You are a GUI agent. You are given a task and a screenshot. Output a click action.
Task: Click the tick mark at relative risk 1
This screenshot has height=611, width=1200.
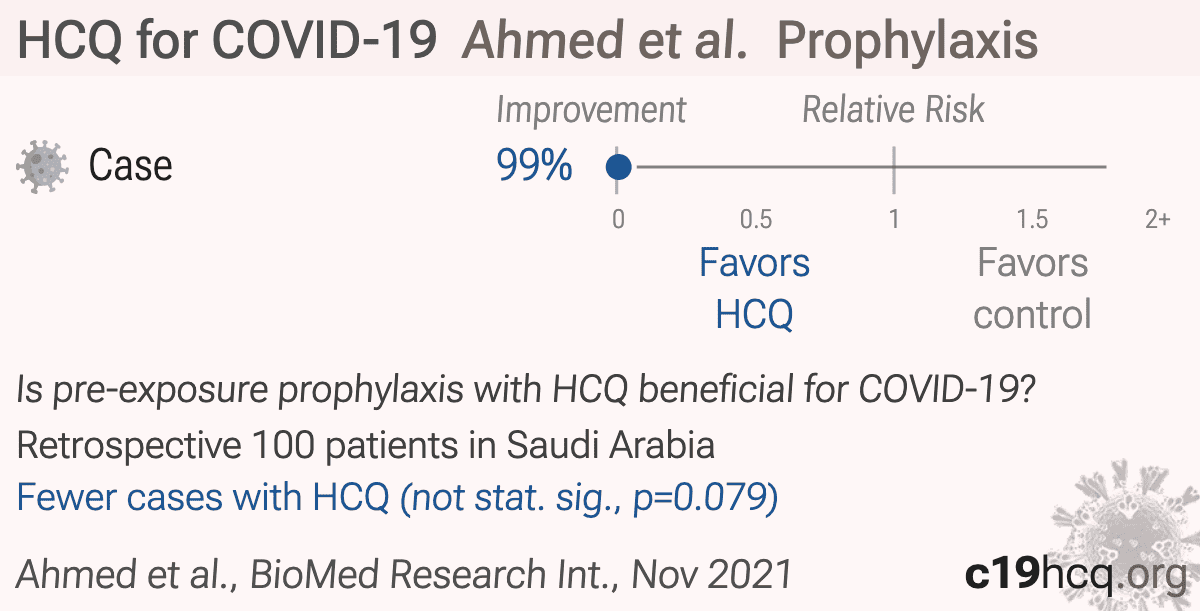pos(893,166)
